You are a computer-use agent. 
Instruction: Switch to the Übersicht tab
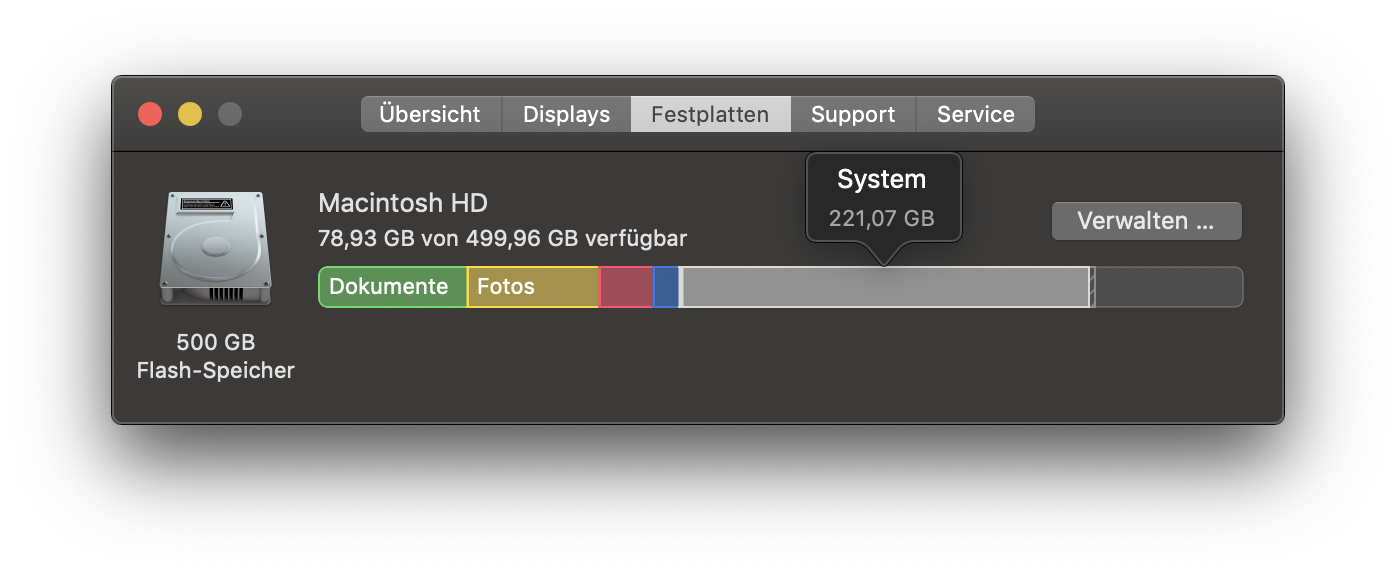(x=430, y=114)
